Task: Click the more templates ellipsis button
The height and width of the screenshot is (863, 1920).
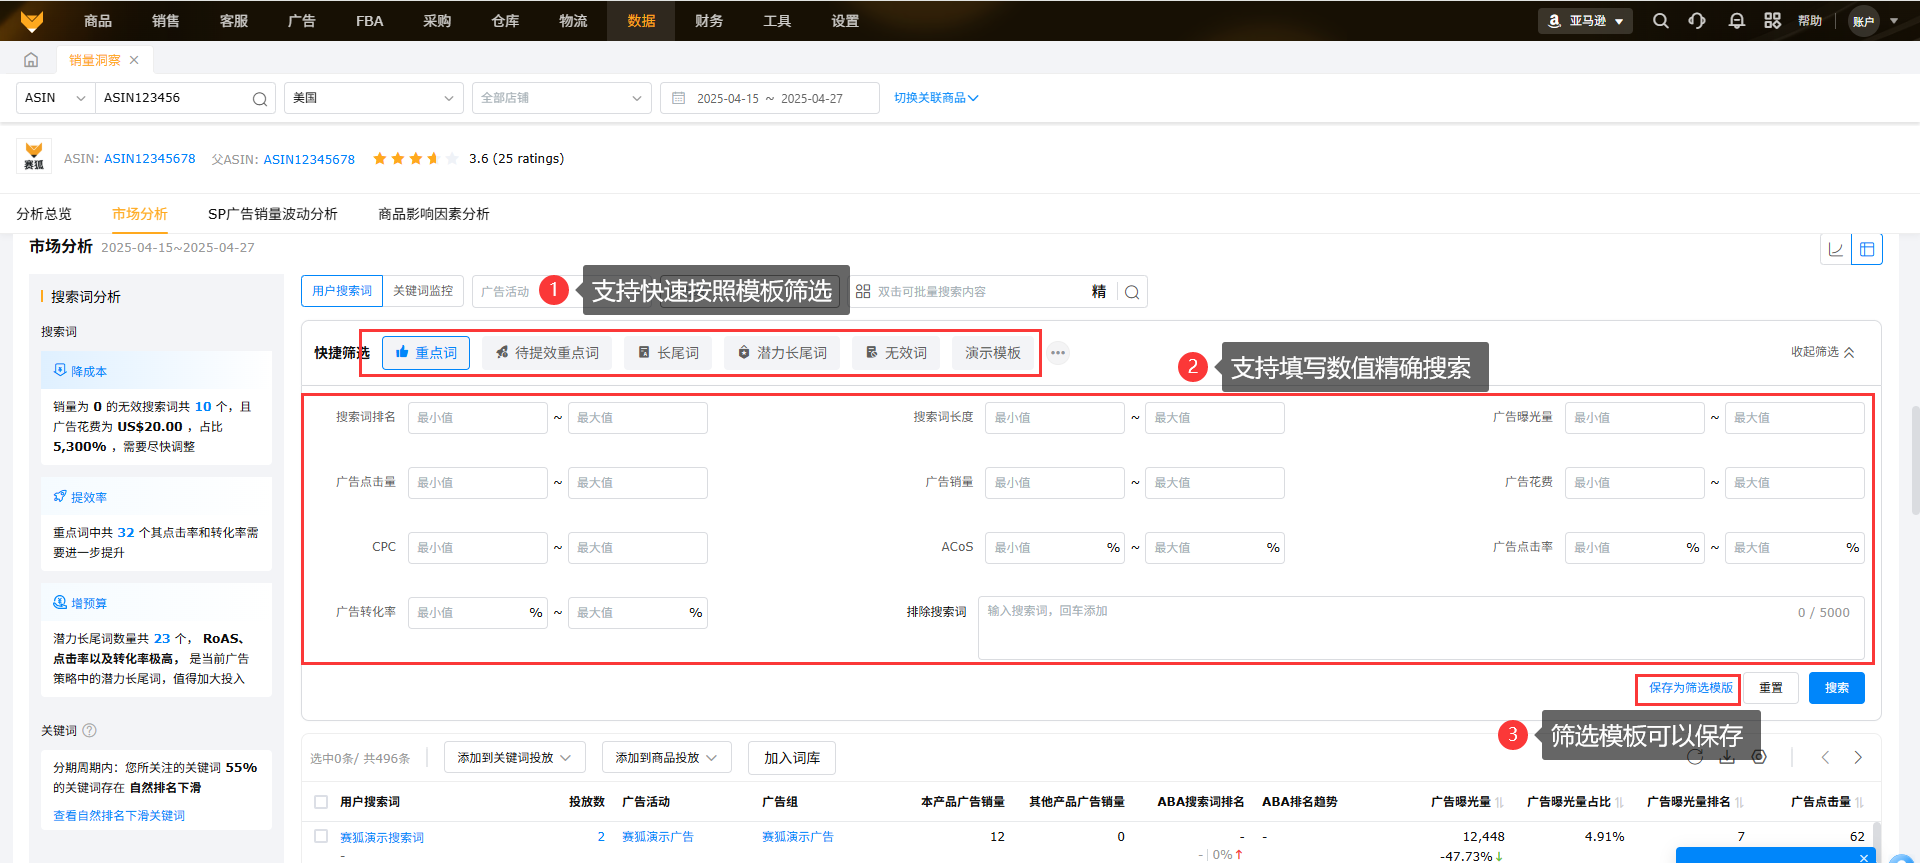Action: (1058, 353)
